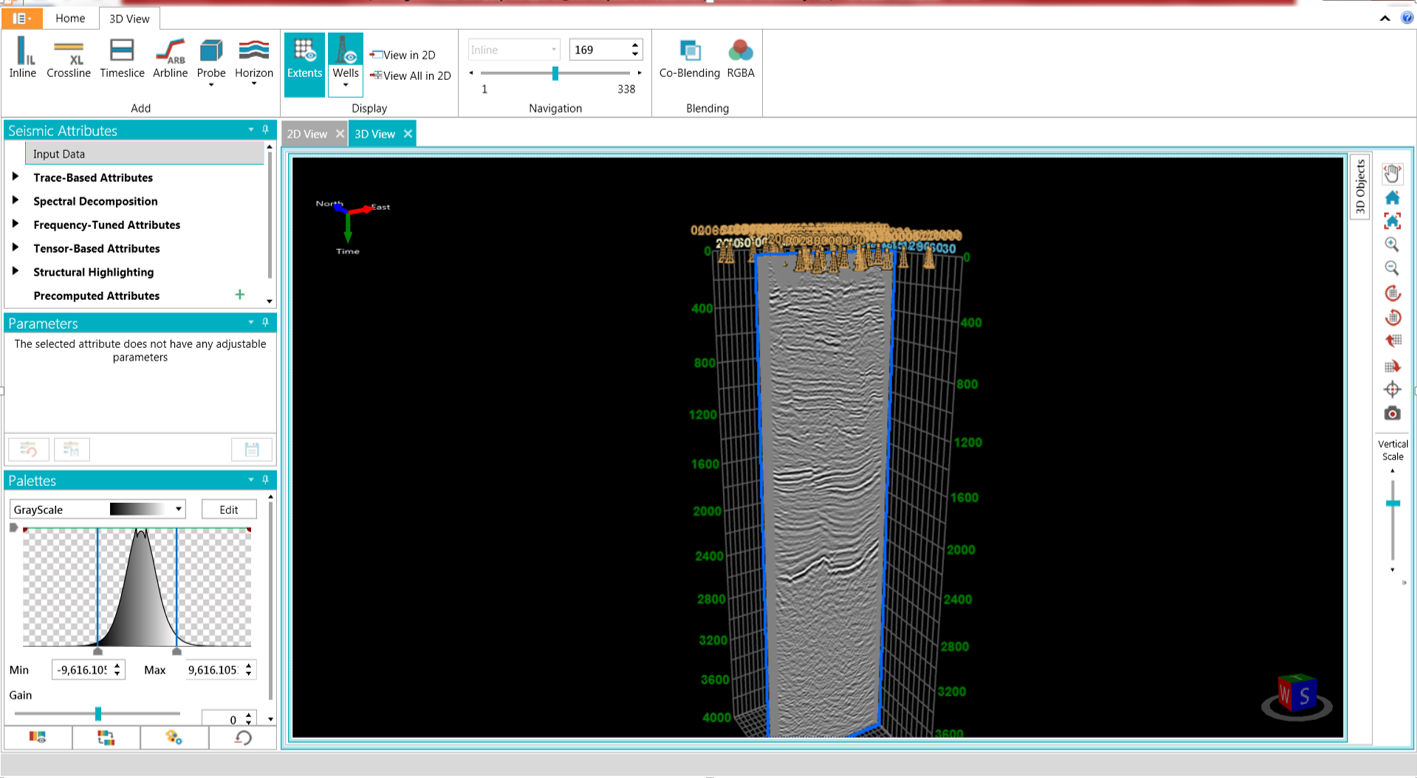Pin the Seismic Attributes panel
Screen dimensions: 1417x778
[266, 130]
